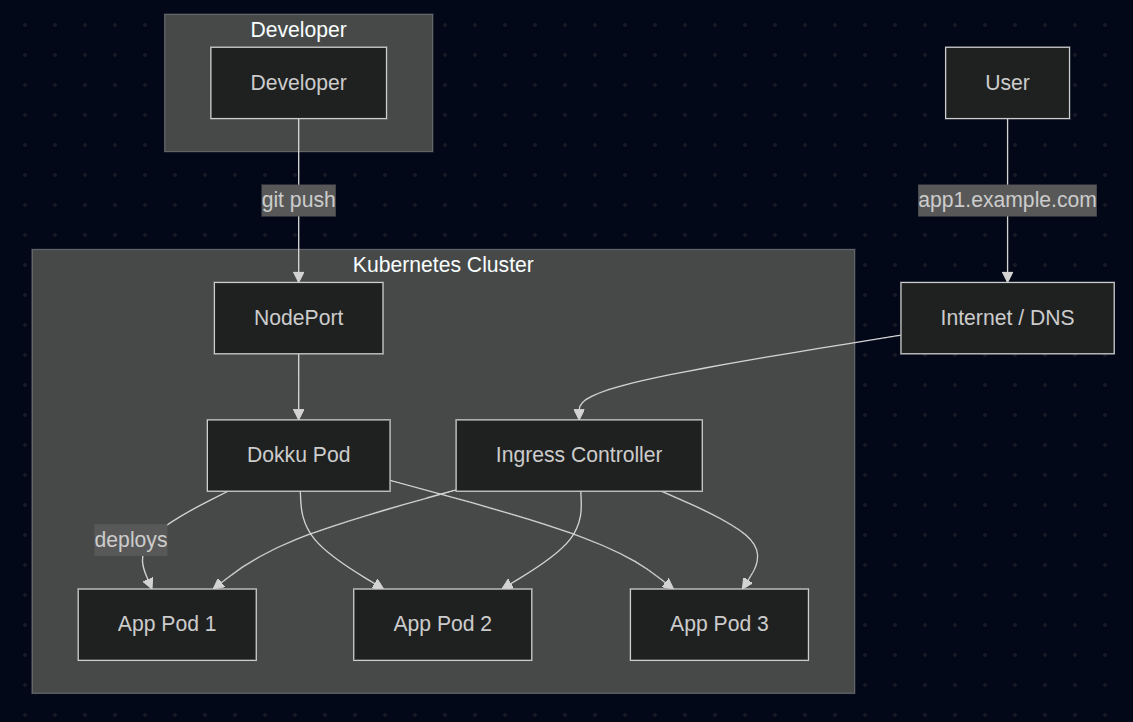Select the Internet / DNS node
Image resolution: width=1133 pixels, height=722 pixels.
(1007, 318)
